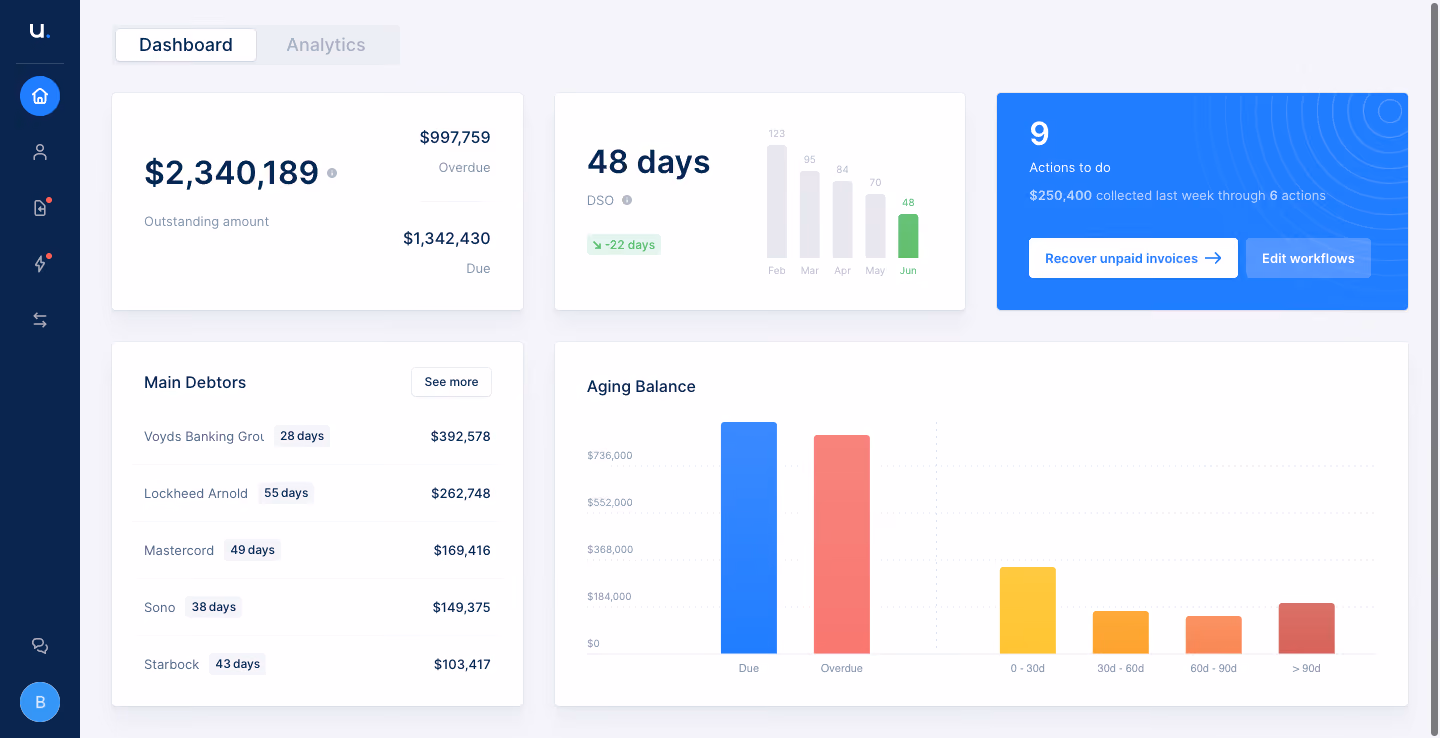Switch to the Analytics tab
This screenshot has height=738, width=1440.
point(326,45)
